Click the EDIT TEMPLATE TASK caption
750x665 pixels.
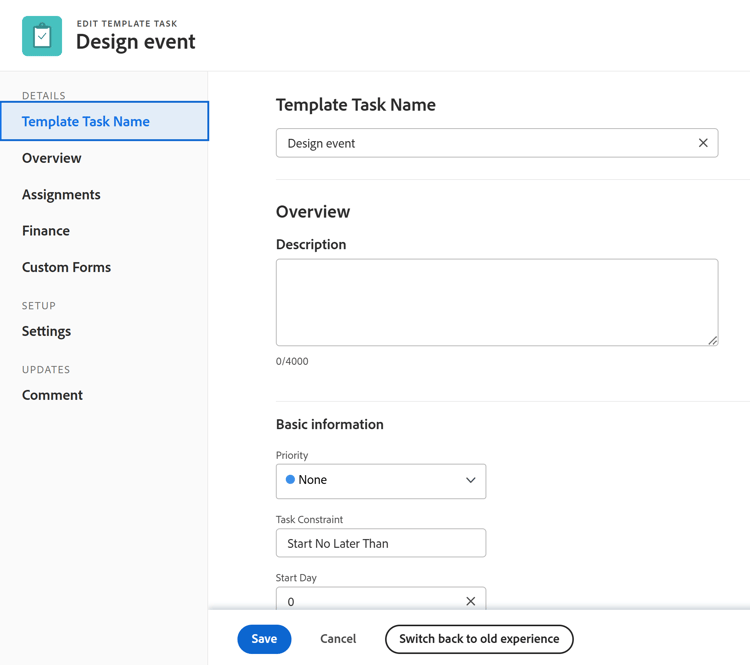pos(127,23)
